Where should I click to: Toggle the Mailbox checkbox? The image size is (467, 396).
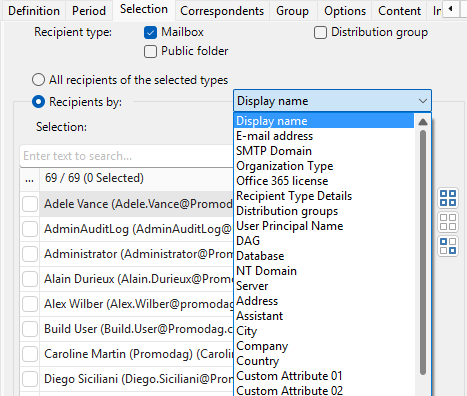150,33
